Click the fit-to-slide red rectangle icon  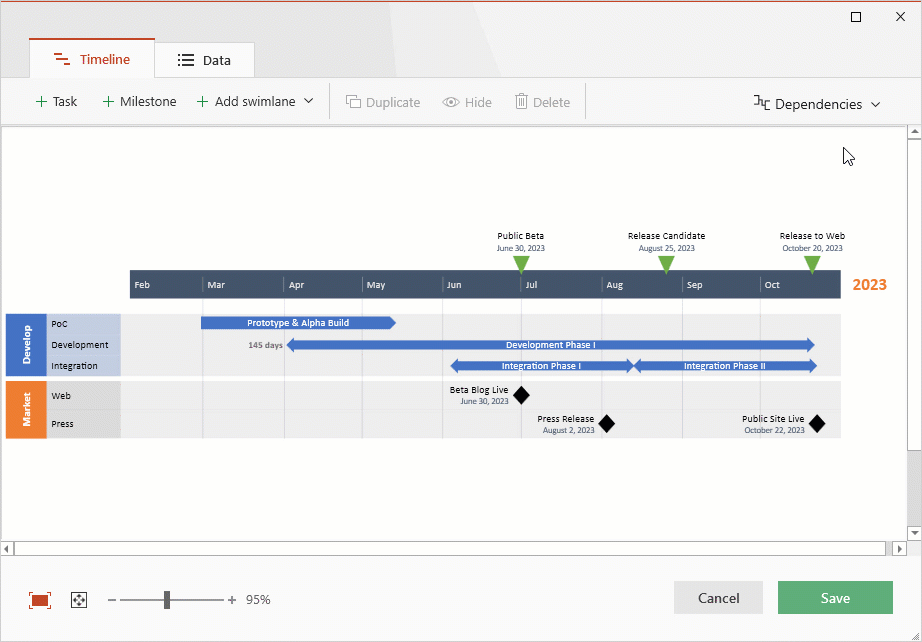pos(40,599)
